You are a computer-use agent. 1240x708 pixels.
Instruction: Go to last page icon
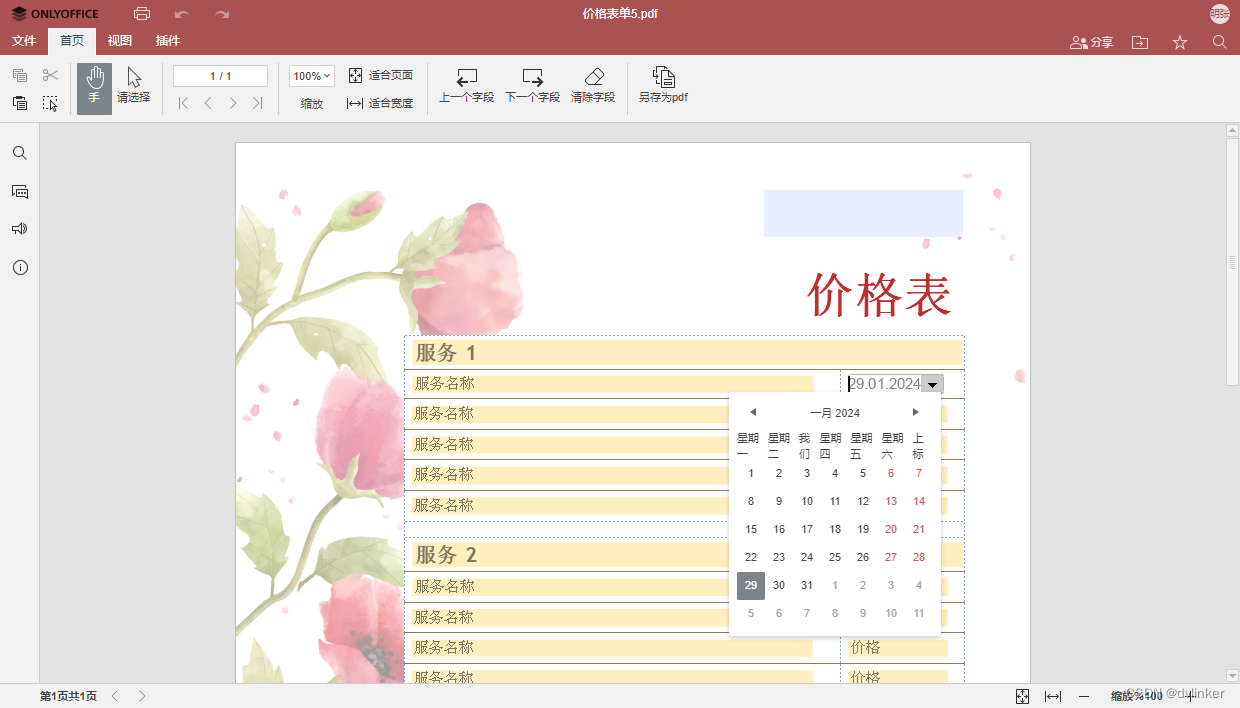coord(258,103)
